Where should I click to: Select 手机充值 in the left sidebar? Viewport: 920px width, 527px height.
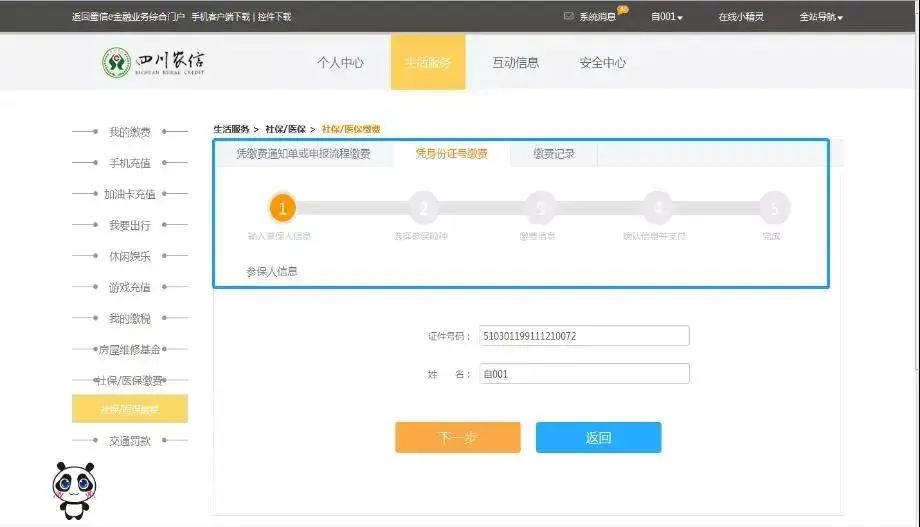(x=129, y=163)
